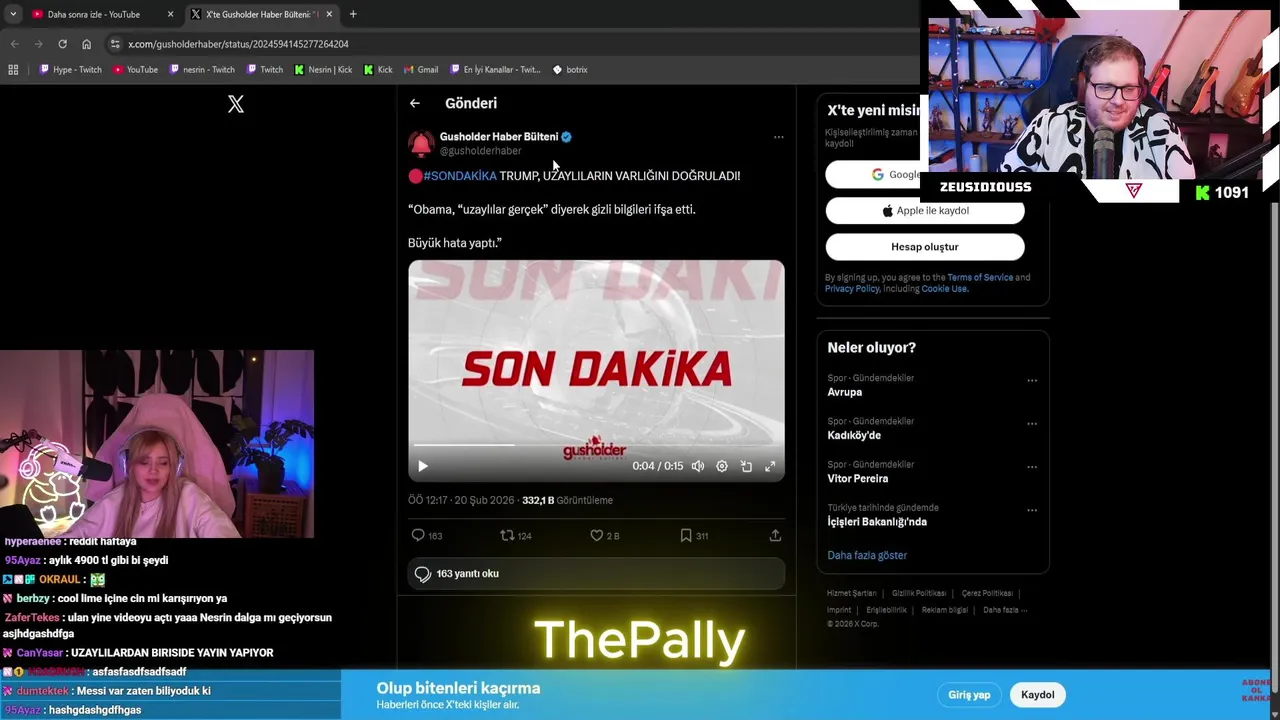Viewport: 1280px width, 720px height.
Task: Open options for Avrupa trend
Action: coord(1032,380)
